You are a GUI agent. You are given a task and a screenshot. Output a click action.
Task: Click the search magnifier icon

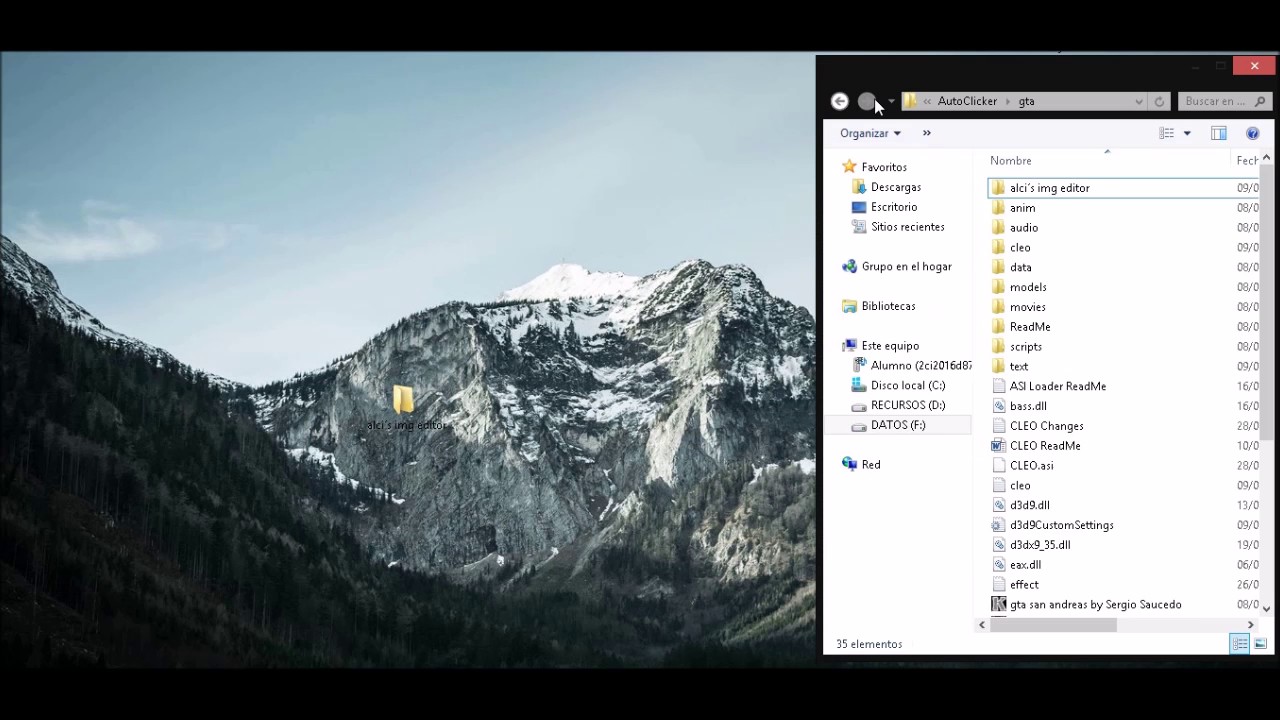pyautogui.click(x=1261, y=101)
